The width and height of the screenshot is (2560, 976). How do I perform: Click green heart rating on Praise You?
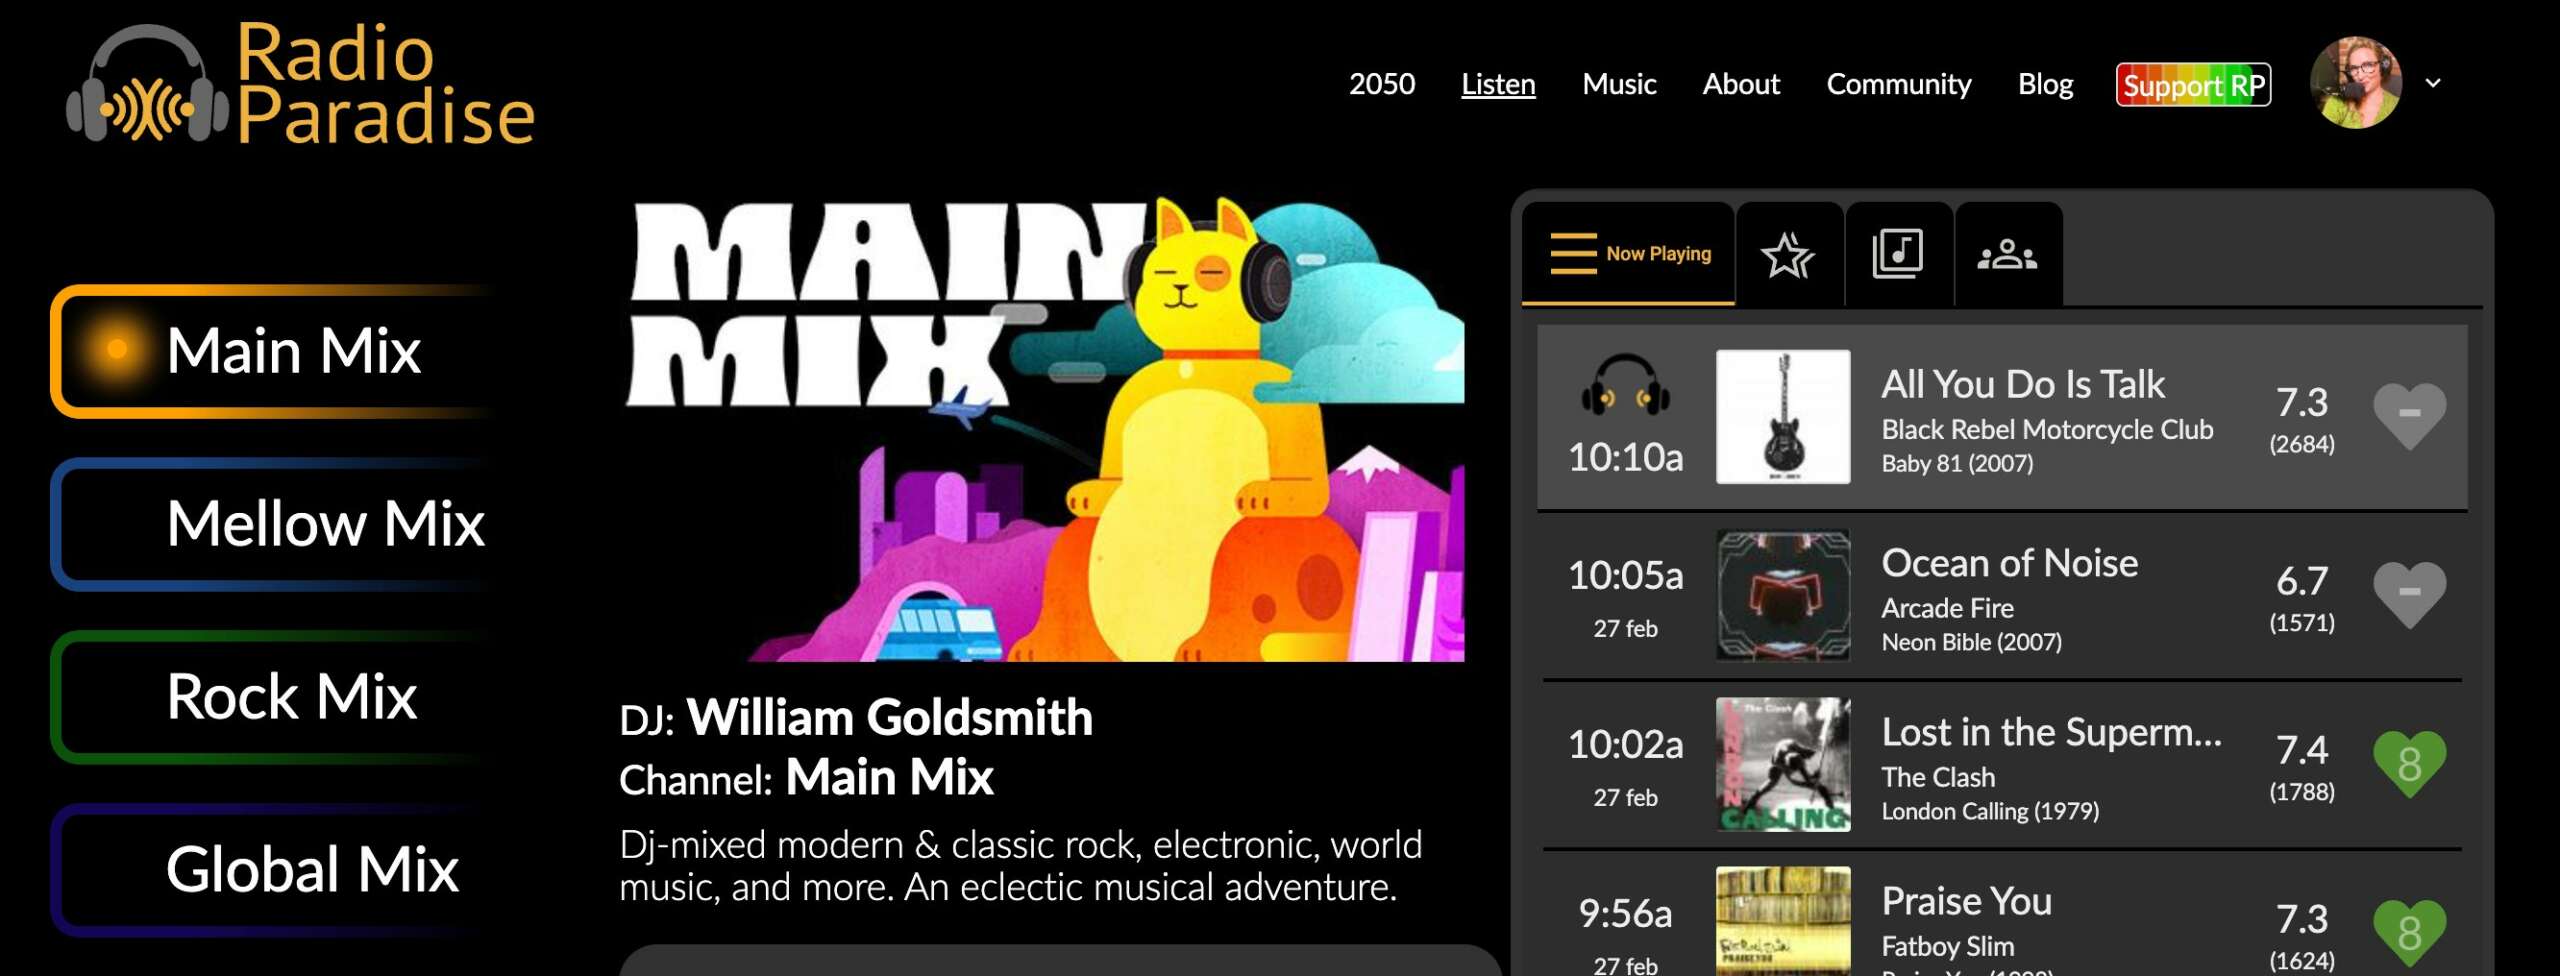[2410, 932]
